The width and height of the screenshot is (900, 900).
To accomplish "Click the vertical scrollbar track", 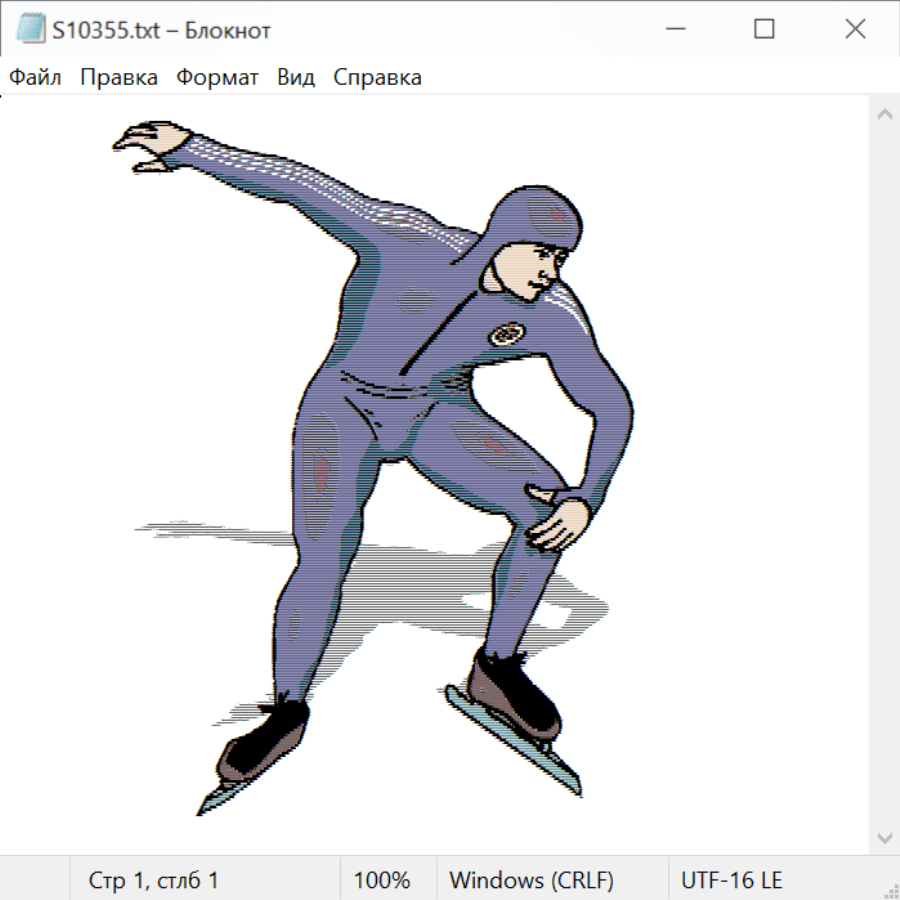I will 884,475.
